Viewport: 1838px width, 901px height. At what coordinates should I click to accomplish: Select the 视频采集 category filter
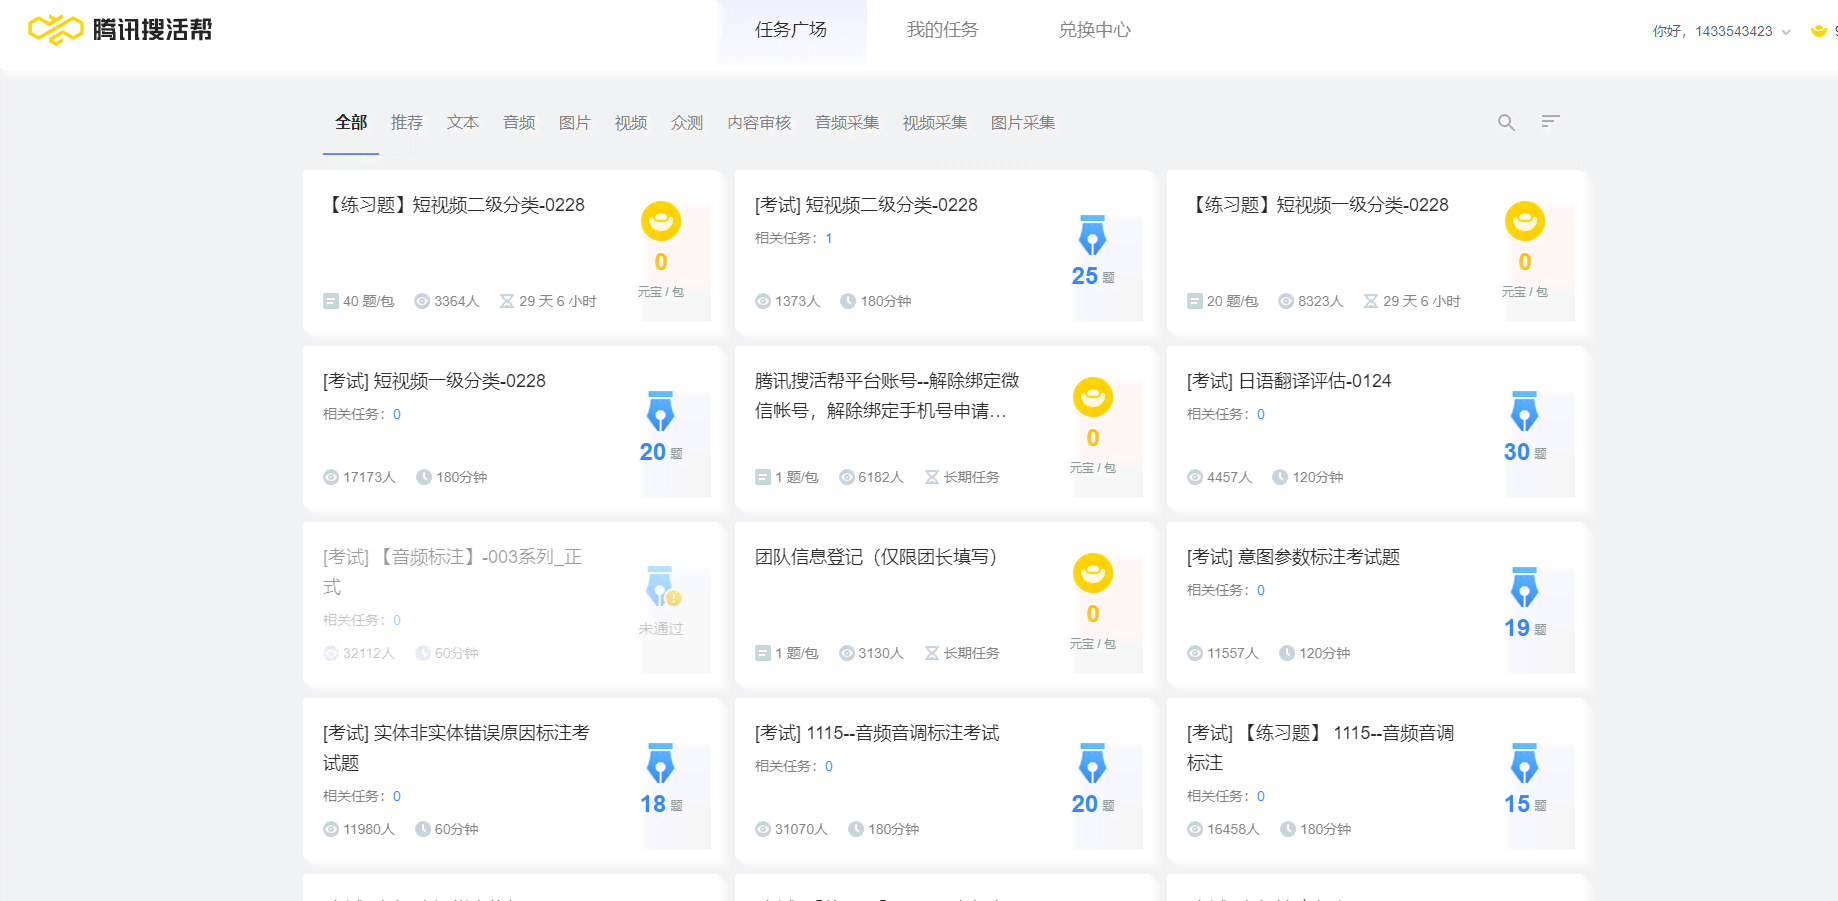[935, 123]
